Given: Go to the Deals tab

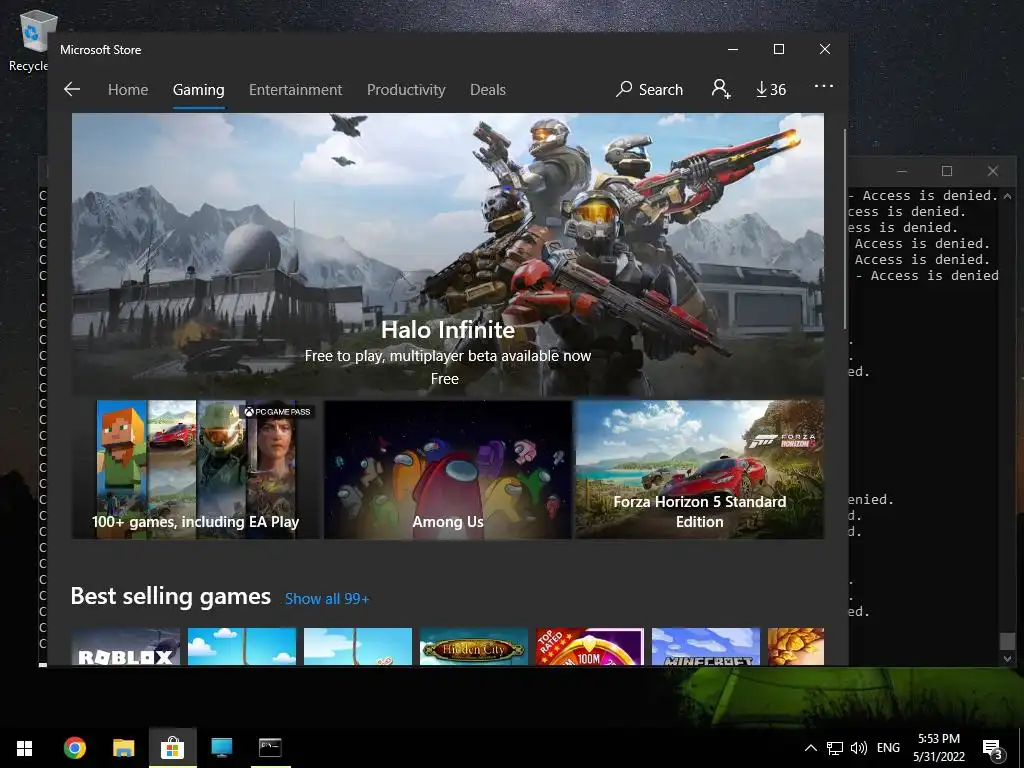Looking at the screenshot, I should (x=488, y=89).
